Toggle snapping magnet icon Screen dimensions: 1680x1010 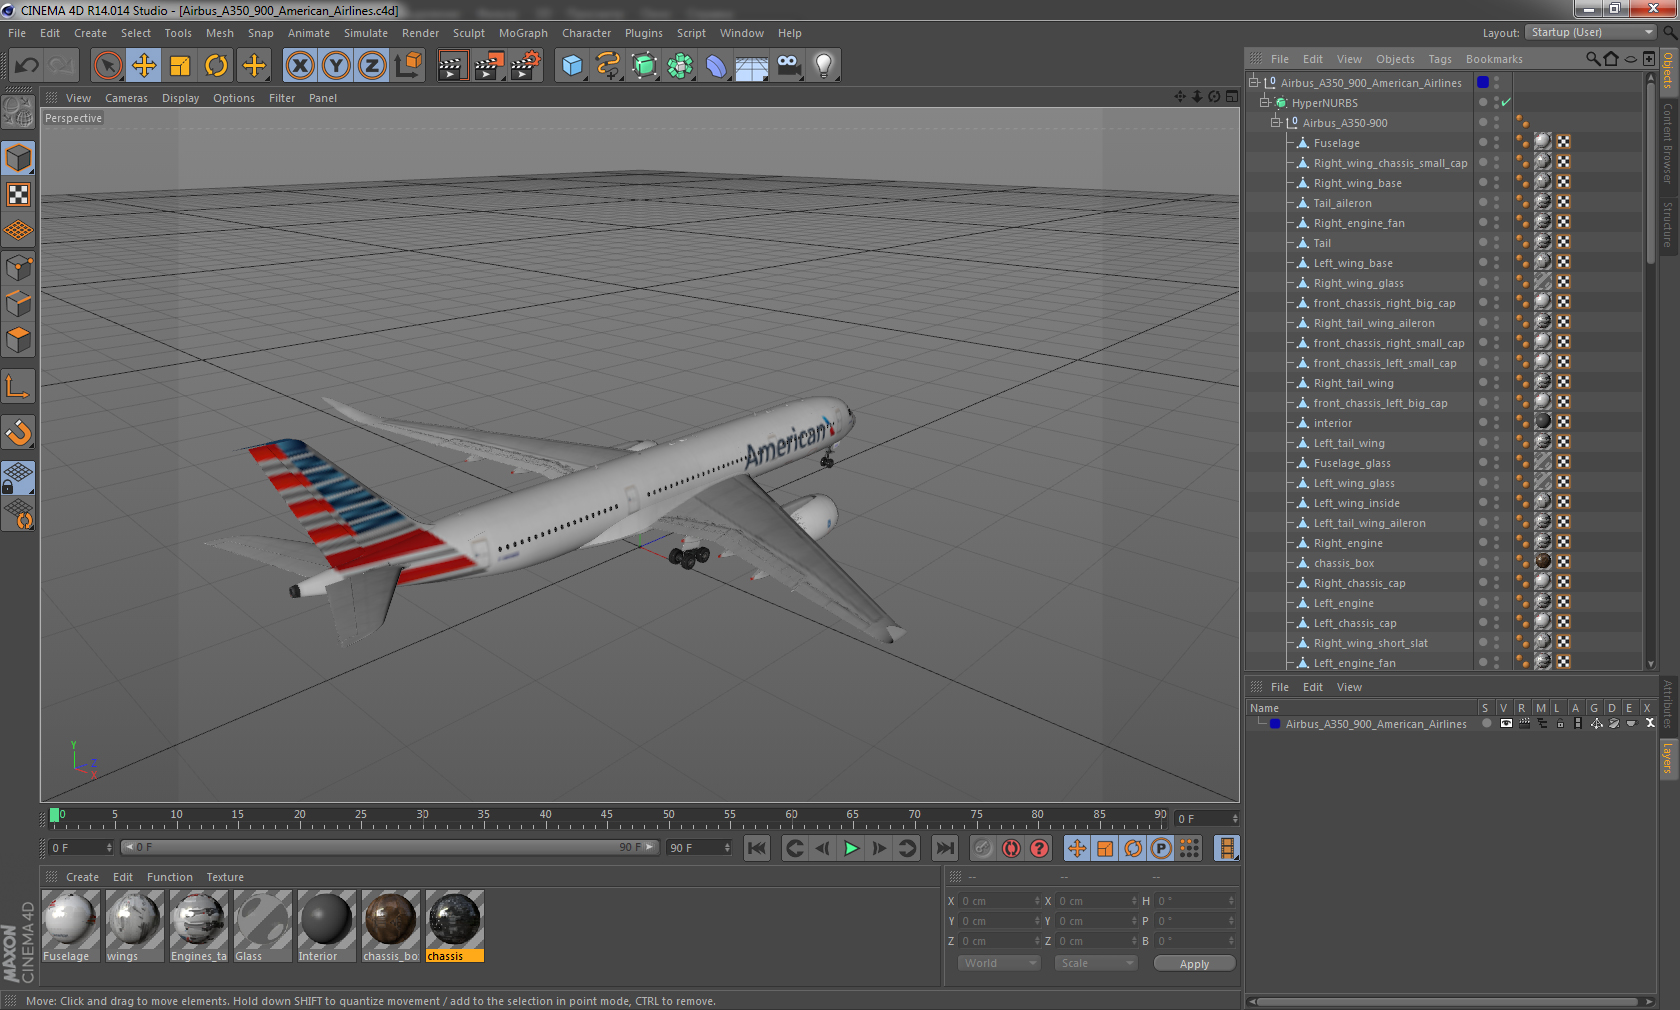18,432
